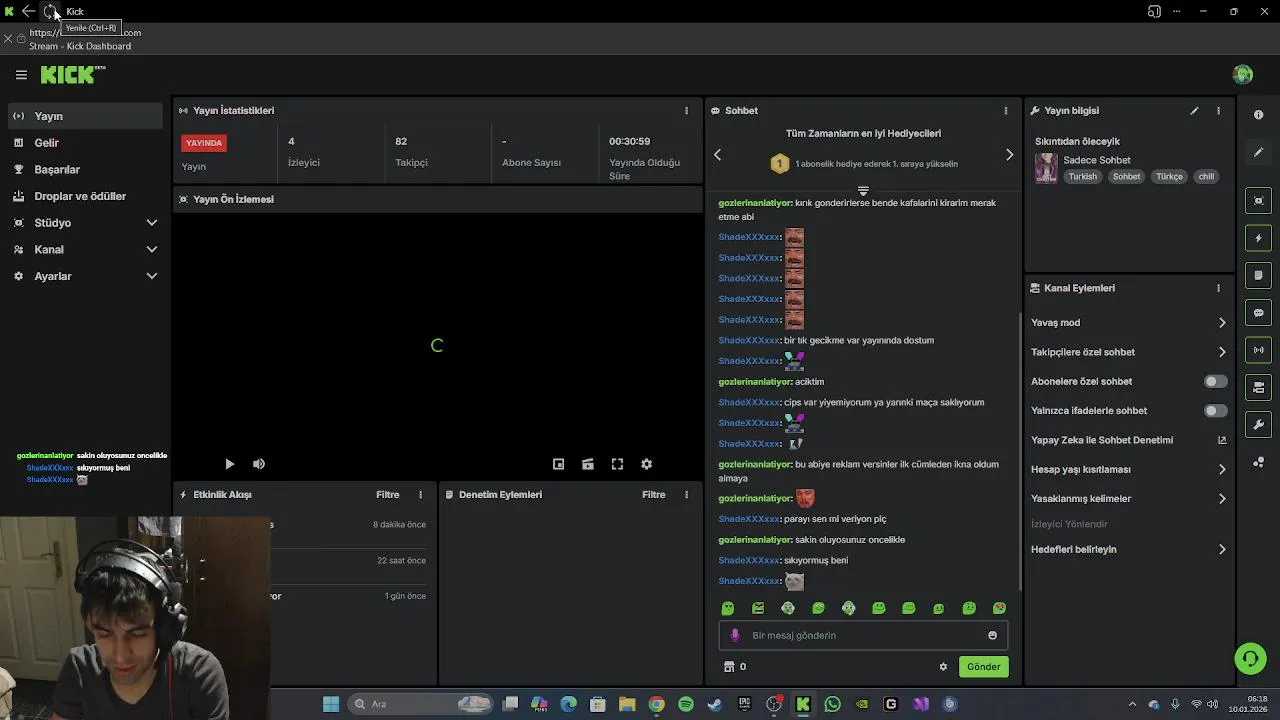Toggle the document moderation widget in the sidebar
Screen dimensions: 1280x720
pyautogui.click(x=1259, y=275)
